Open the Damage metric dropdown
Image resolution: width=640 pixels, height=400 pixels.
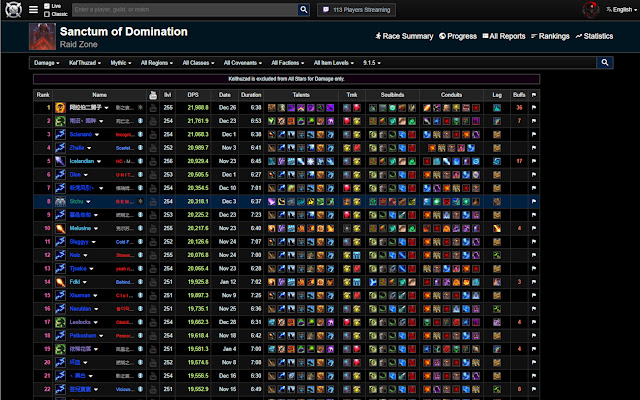(x=47, y=63)
